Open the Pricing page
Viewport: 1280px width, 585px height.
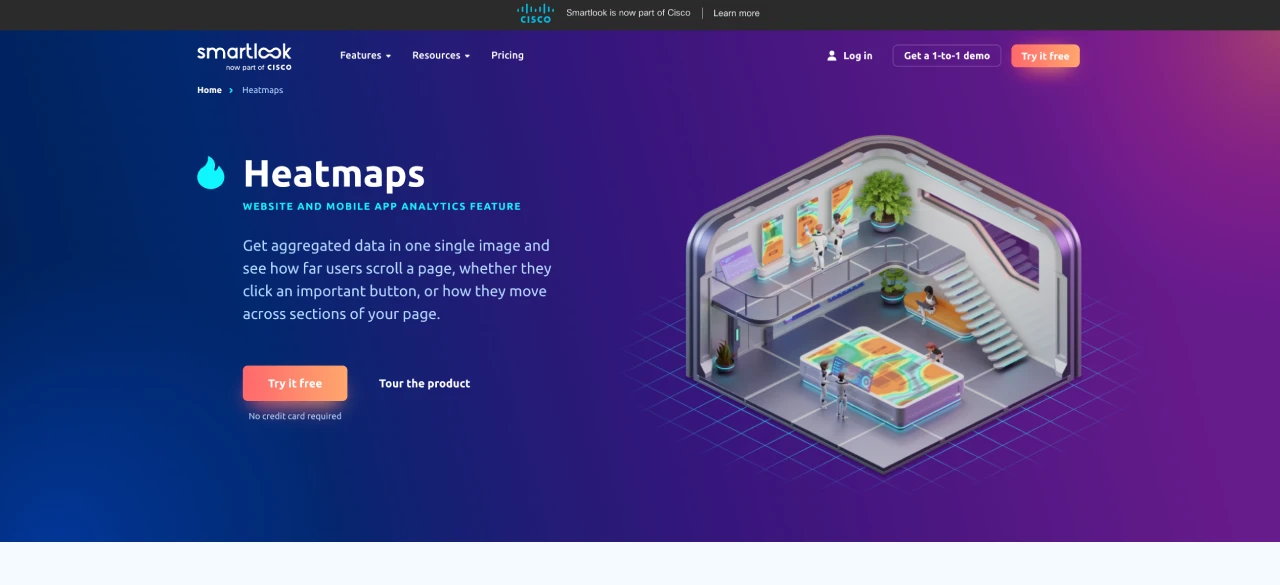click(507, 55)
